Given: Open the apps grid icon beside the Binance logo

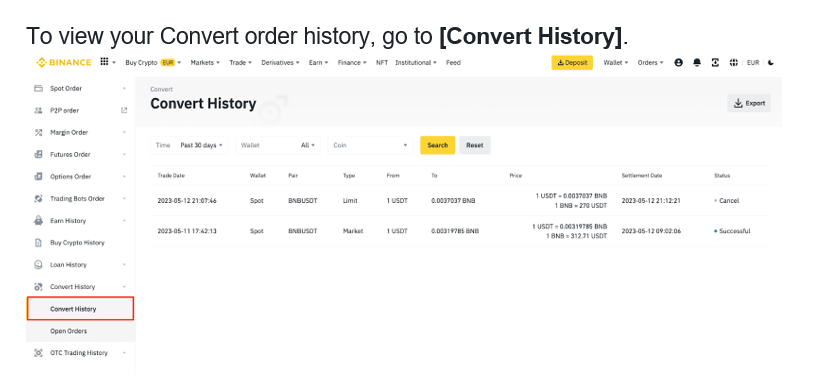Looking at the screenshot, I should (x=104, y=61).
